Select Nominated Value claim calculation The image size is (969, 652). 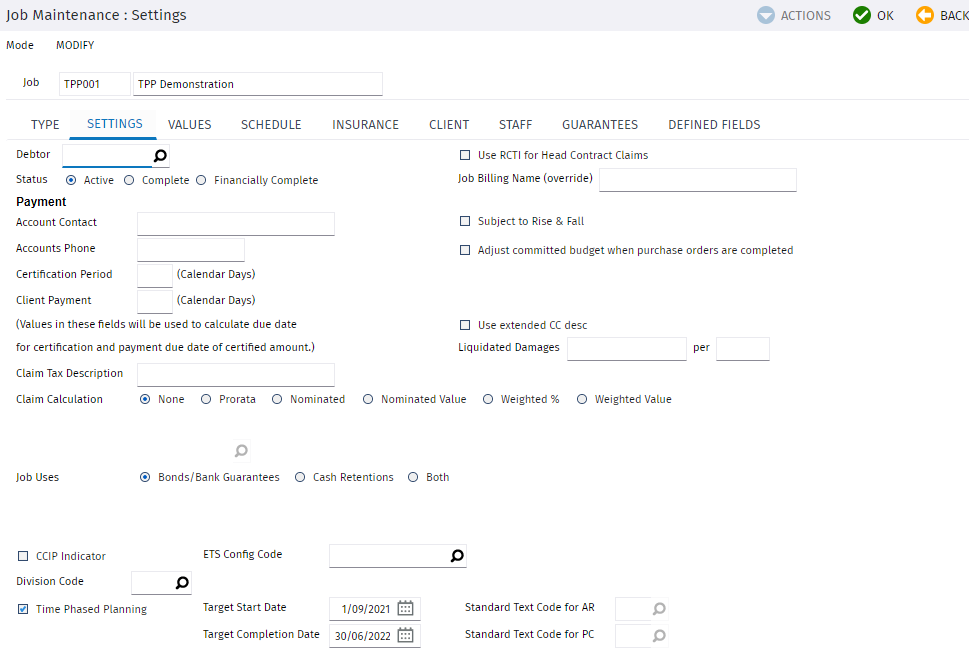[368, 399]
